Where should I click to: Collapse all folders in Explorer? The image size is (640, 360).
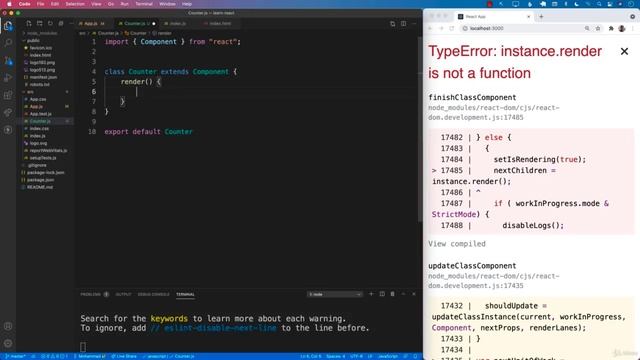61,24
